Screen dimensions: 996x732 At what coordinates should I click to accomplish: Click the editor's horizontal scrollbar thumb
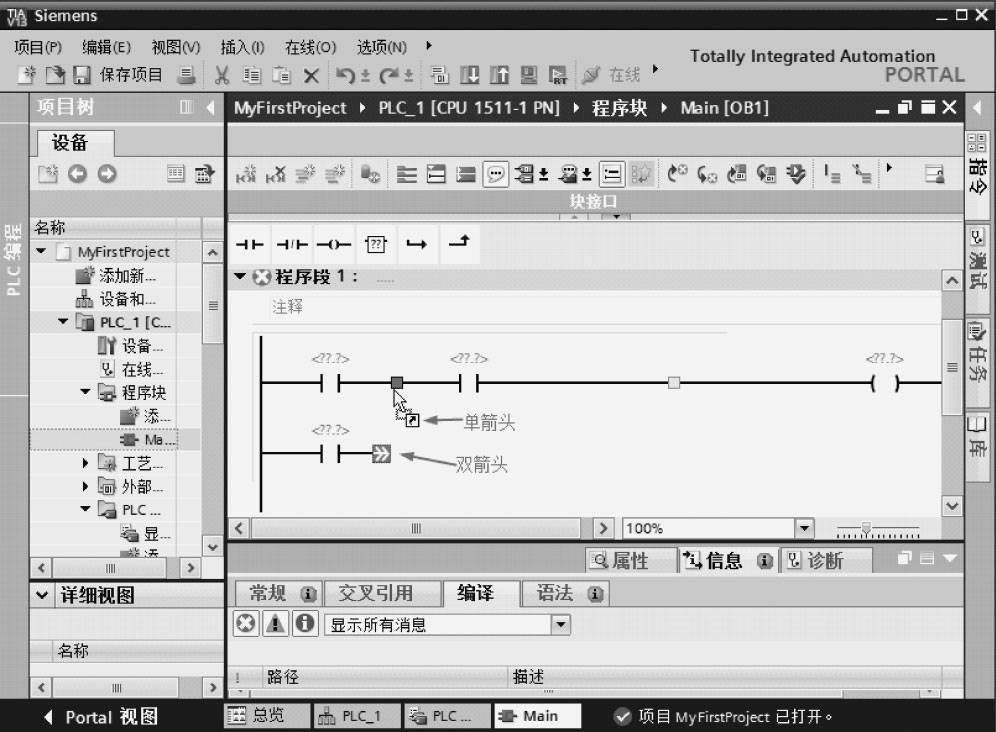pos(416,528)
